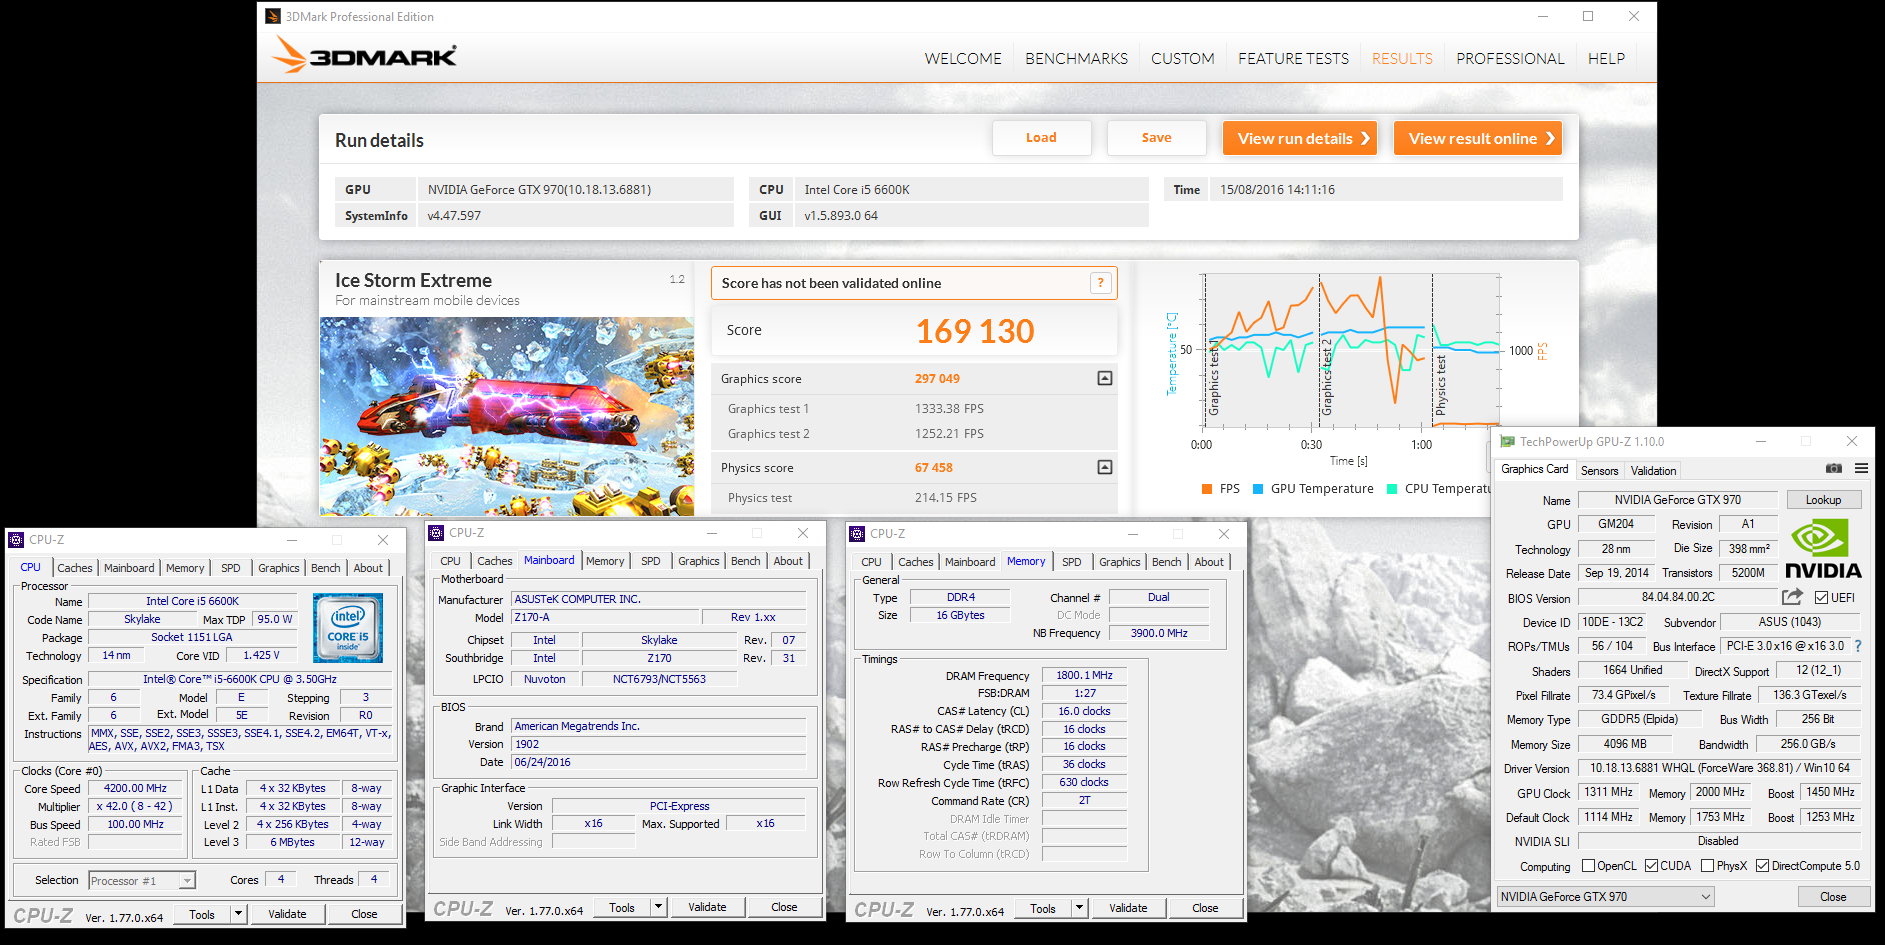This screenshot has width=1885, height=945.
Task: Toggle the CUDA checkbox
Action: click(1651, 866)
